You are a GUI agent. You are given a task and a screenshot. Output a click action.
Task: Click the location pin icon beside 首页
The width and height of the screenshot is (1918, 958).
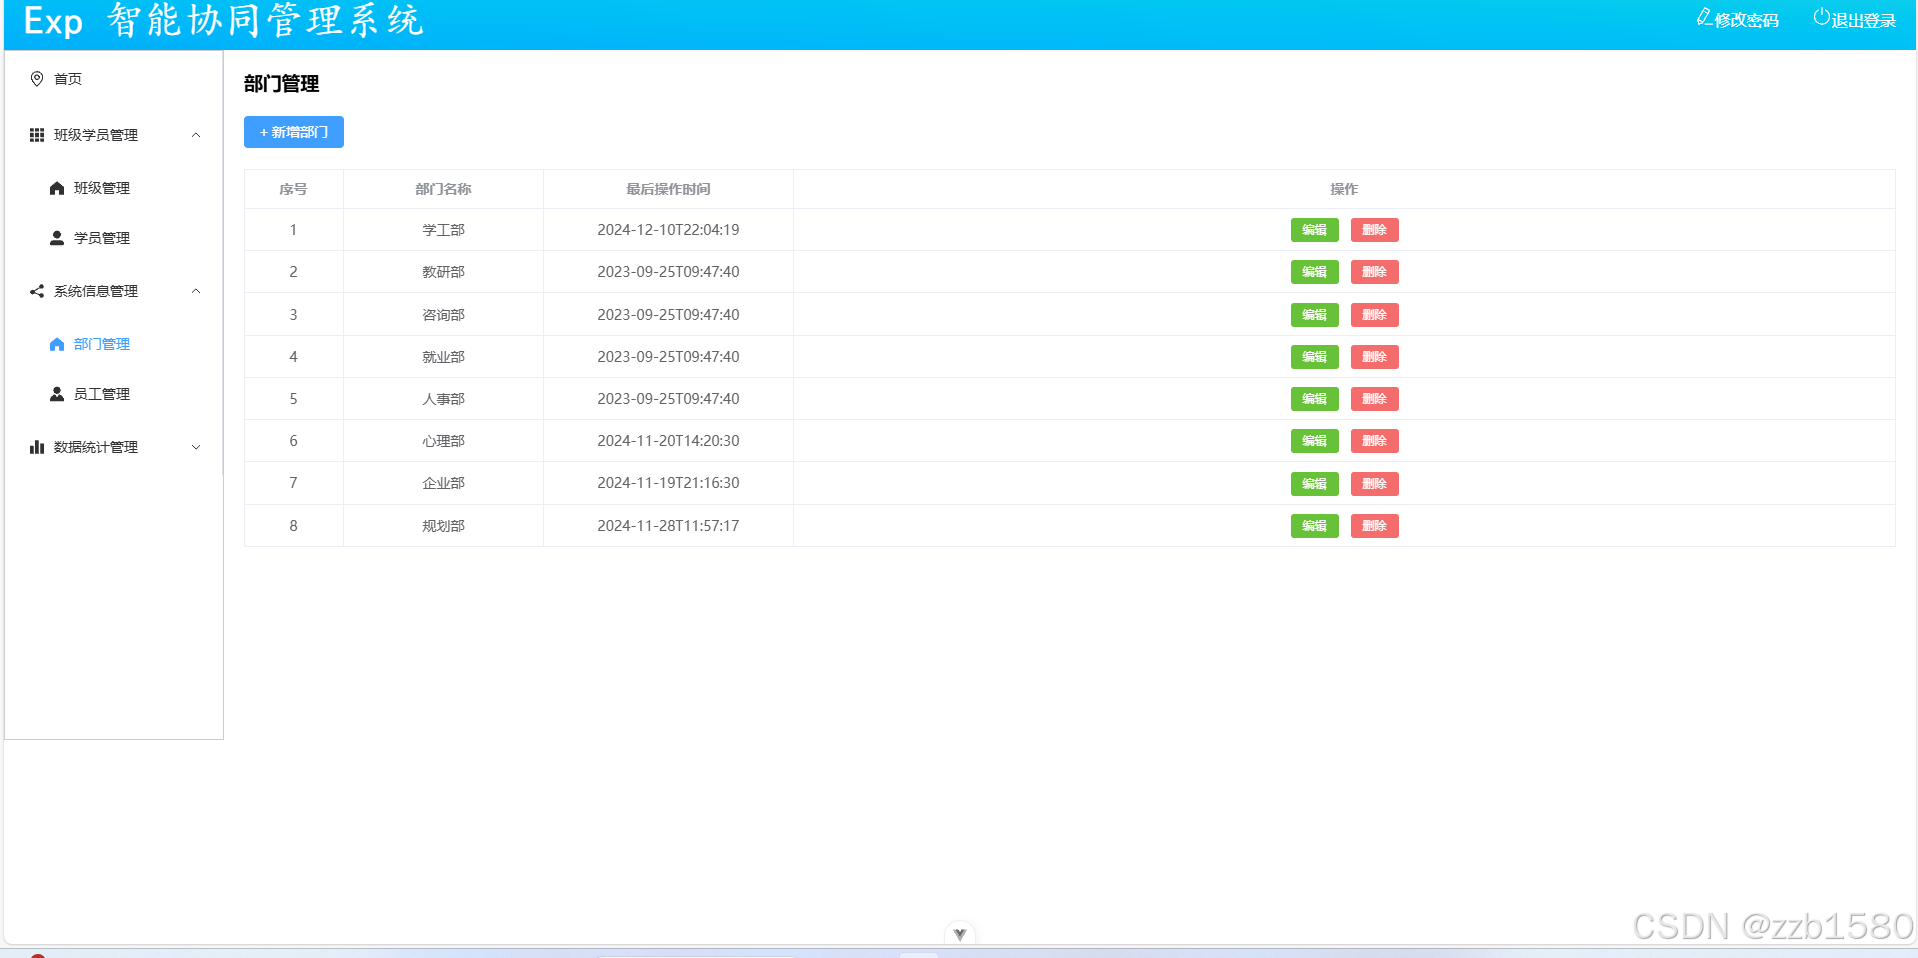(37, 79)
